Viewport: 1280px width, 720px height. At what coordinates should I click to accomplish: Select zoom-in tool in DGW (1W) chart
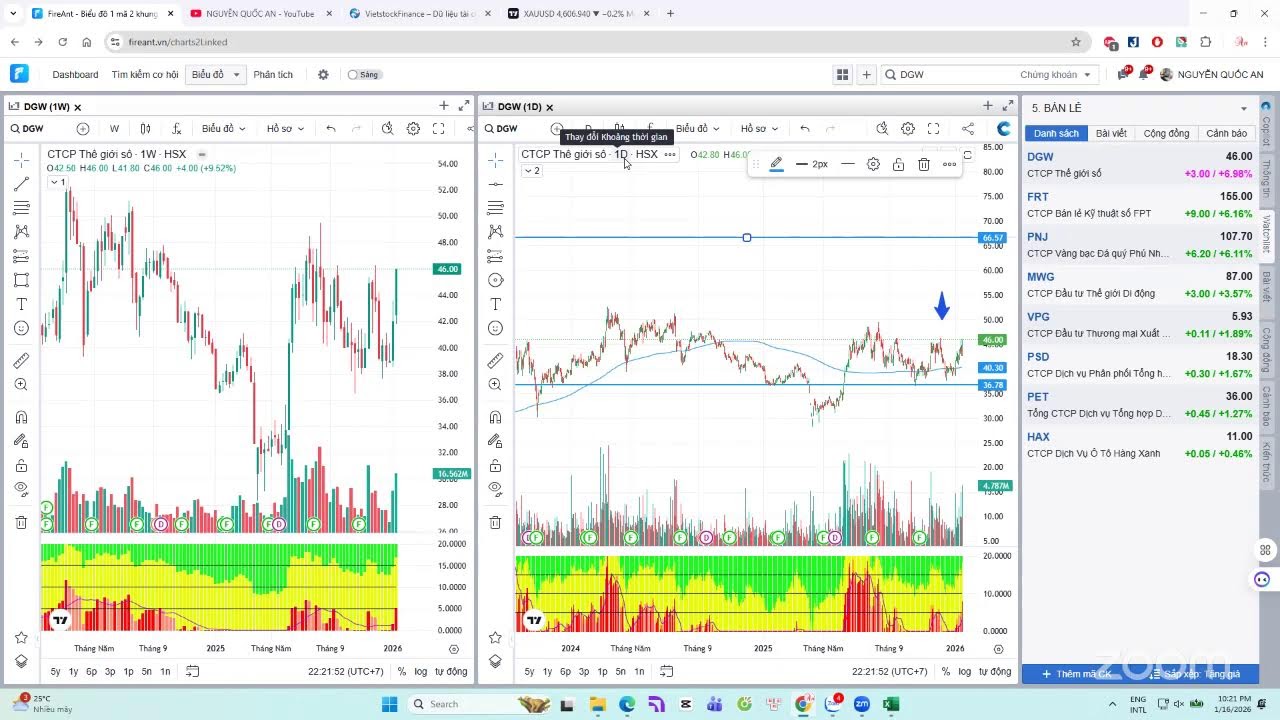pyautogui.click(x=21, y=384)
